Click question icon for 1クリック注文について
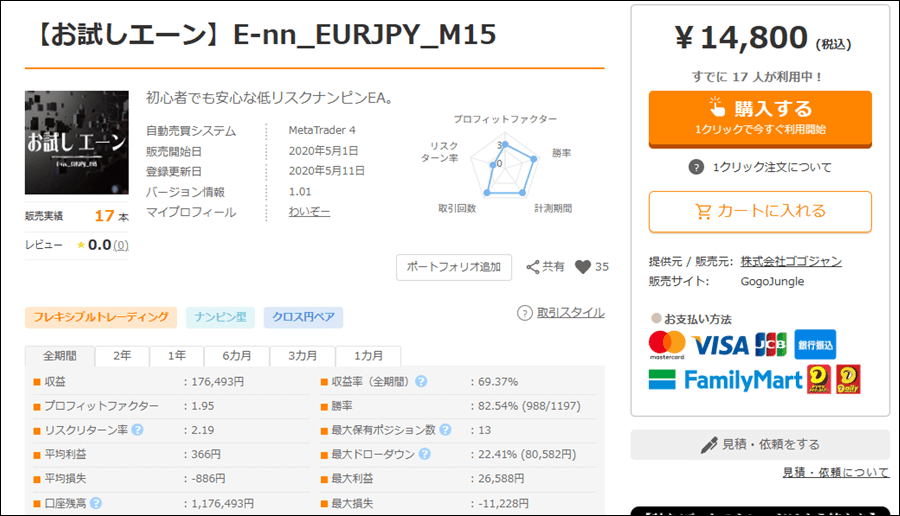 (x=696, y=168)
